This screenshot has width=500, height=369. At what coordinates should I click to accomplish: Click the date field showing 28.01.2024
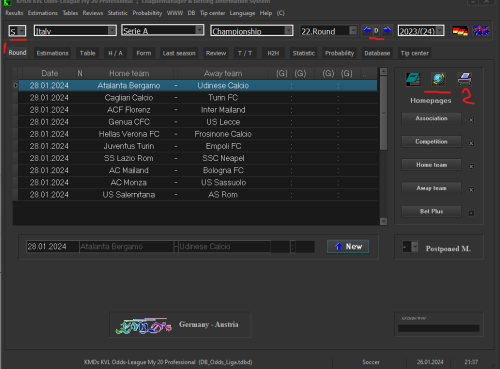[x=52, y=247]
